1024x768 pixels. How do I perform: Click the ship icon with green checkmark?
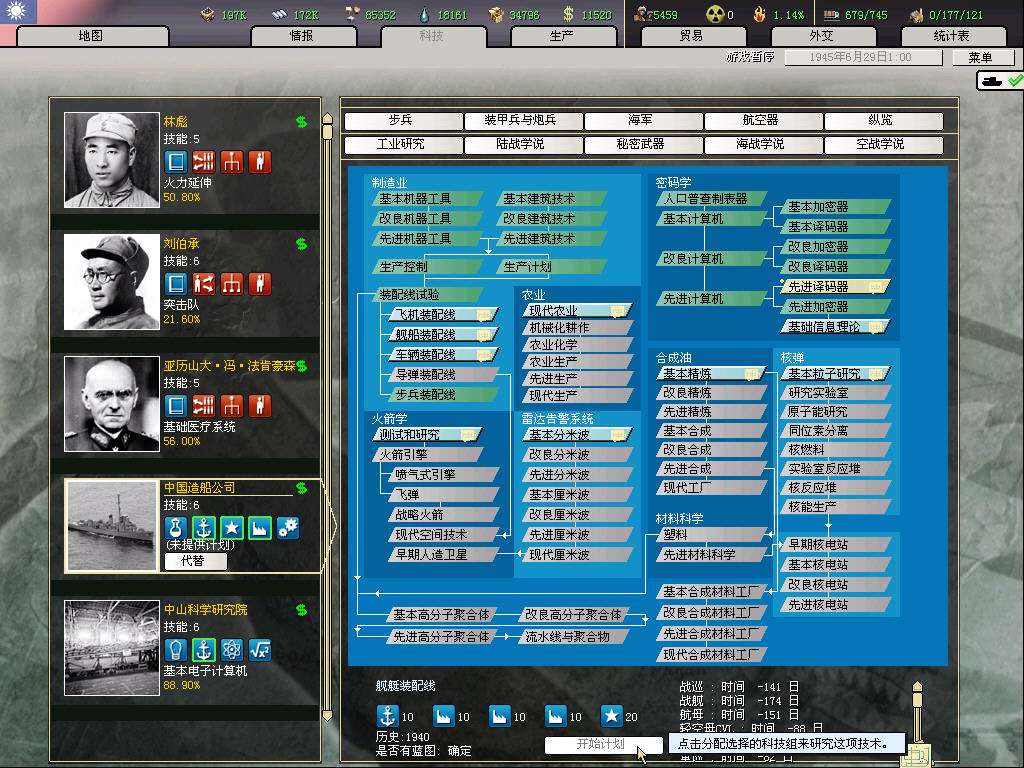click(x=1000, y=80)
